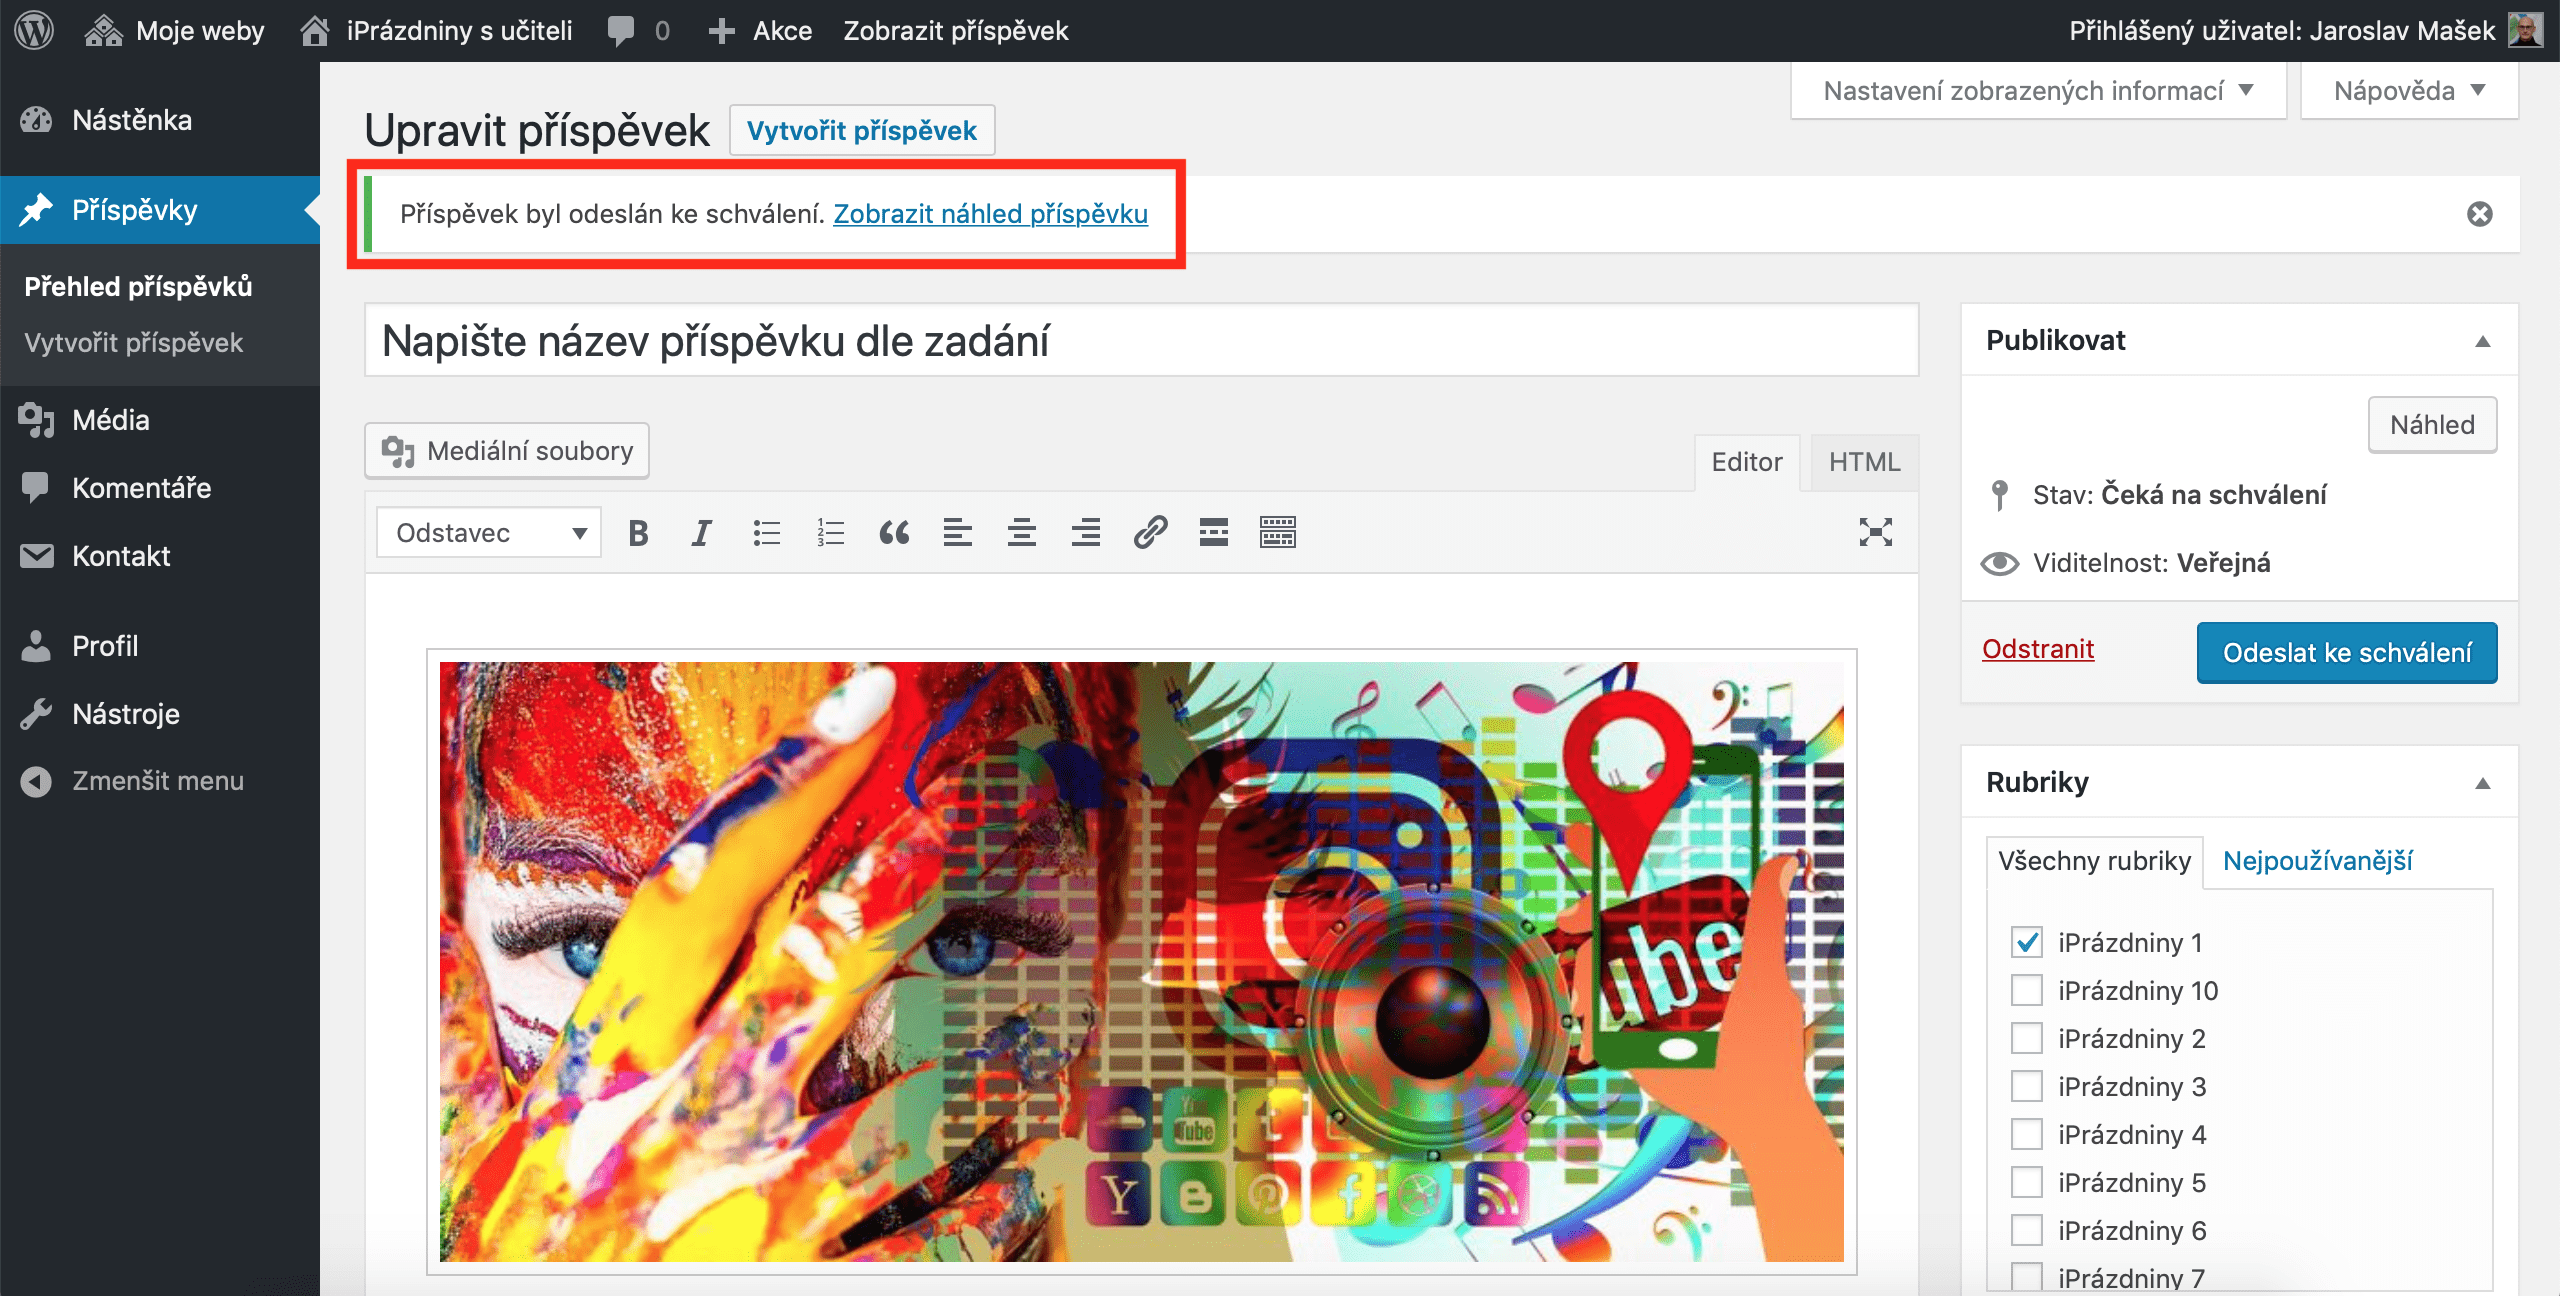Open the Akce plus menu

pos(760,30)
